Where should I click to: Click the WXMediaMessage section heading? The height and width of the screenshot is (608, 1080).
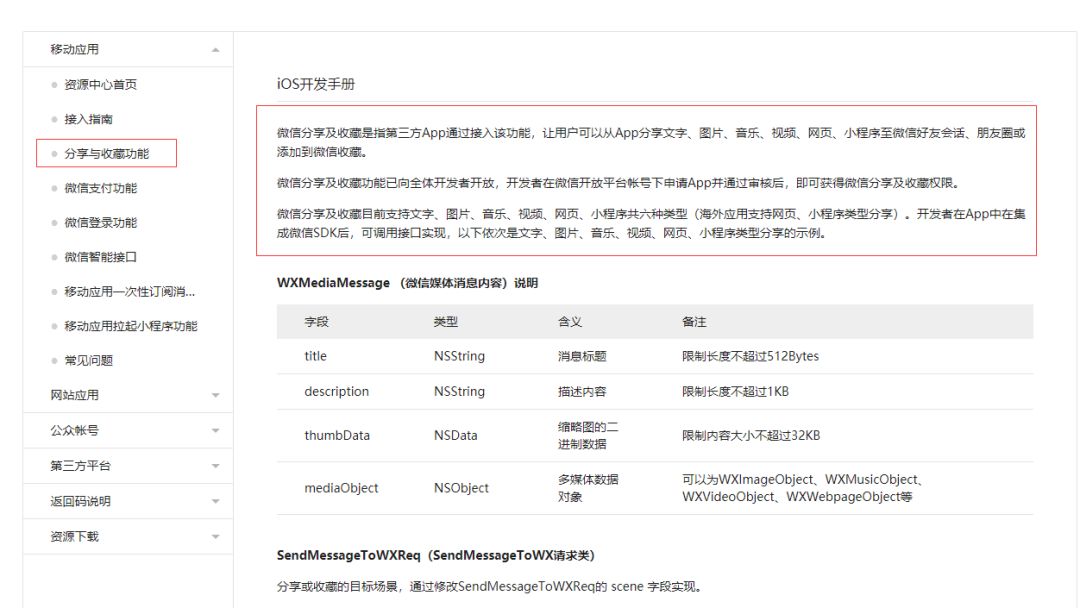[x=407, y=283]
